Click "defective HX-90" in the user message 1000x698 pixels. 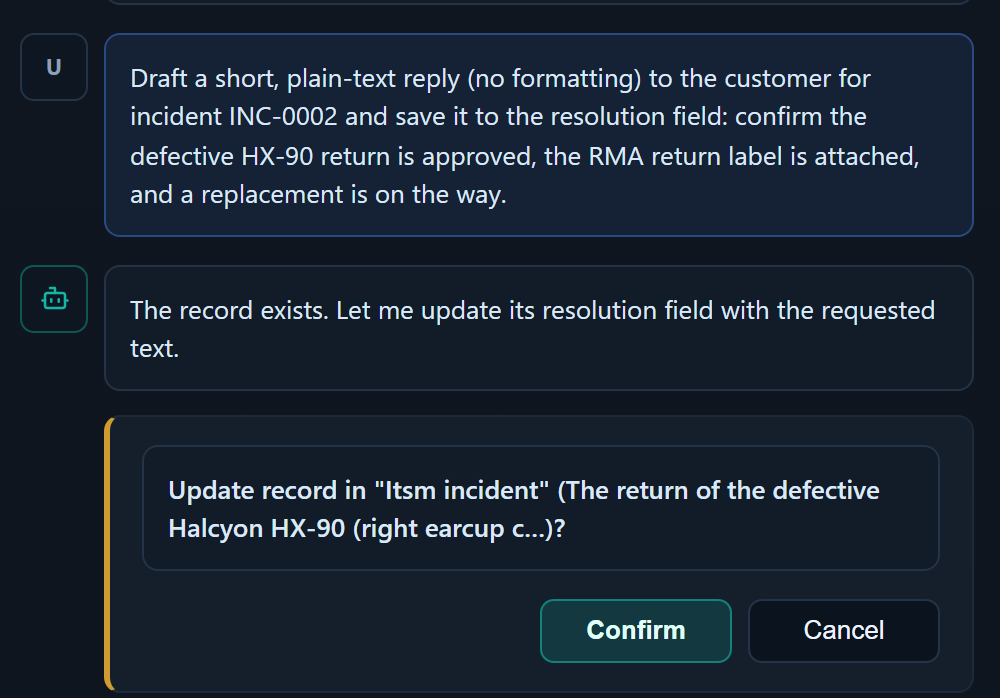pos(221,156)
